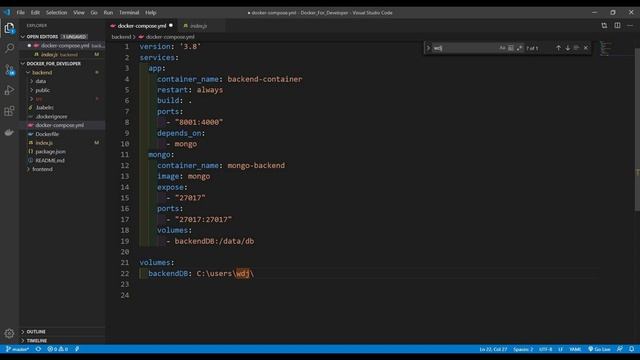The width and height of the screenshot is (640, 360).
Task: Click VS Code logo icon in title bar
Action: 7,12
